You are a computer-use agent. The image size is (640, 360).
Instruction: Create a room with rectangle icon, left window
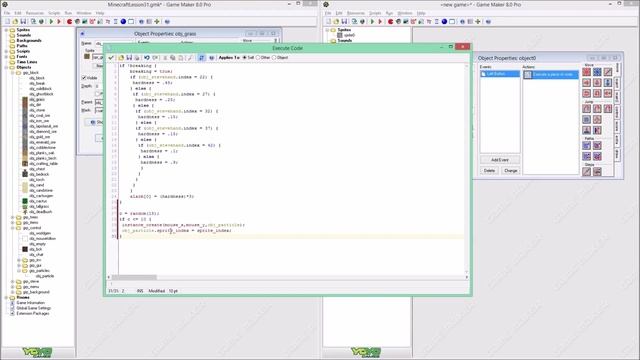(x=131, y=22)
